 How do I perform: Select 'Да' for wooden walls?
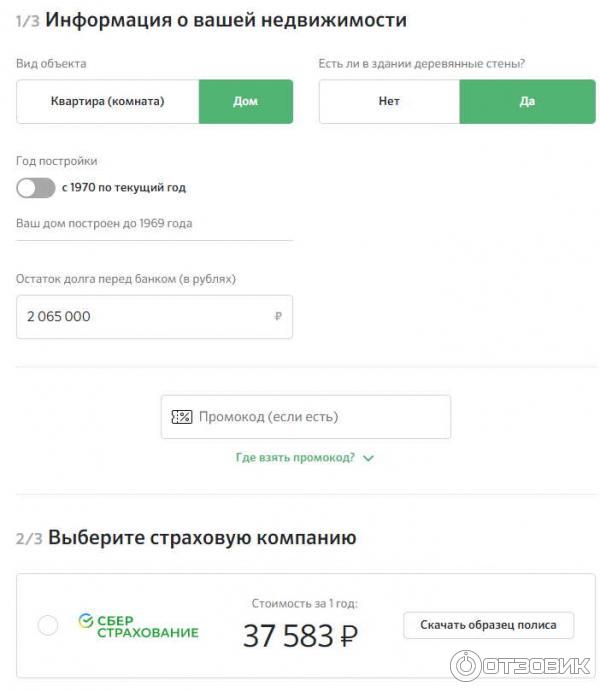click(527, 102)
